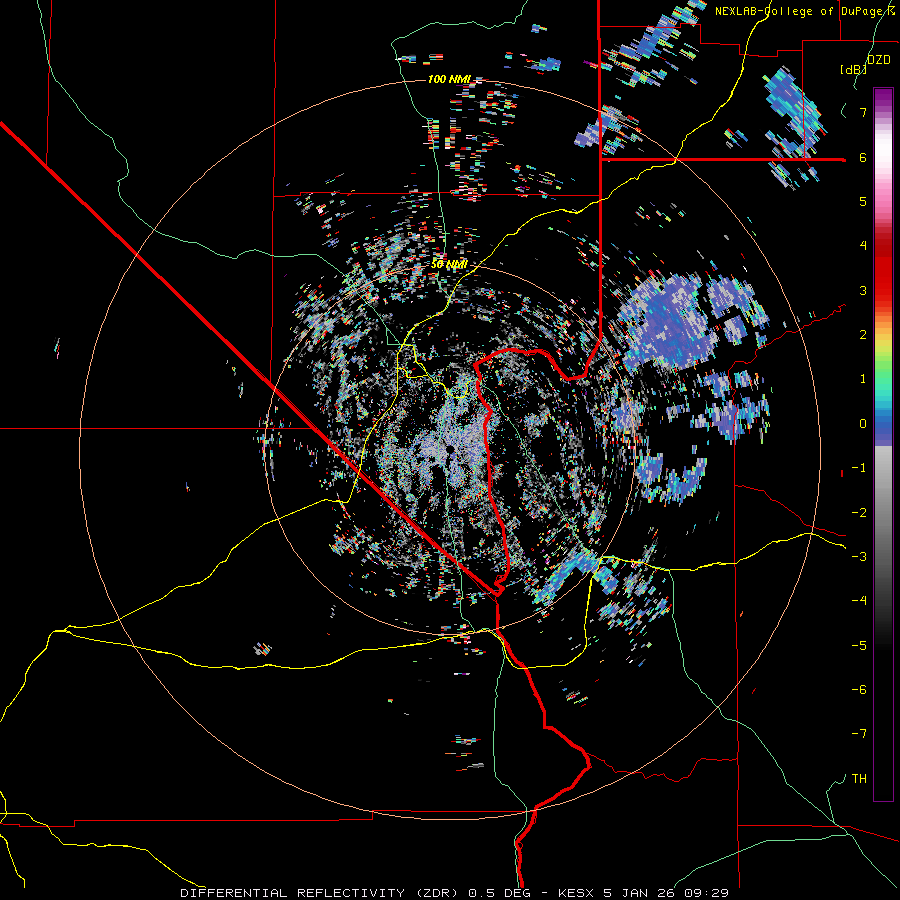Viewport: 900px width, 900px height.
Task: Click the 1 value on the color scale
Action: coord(863,379)
